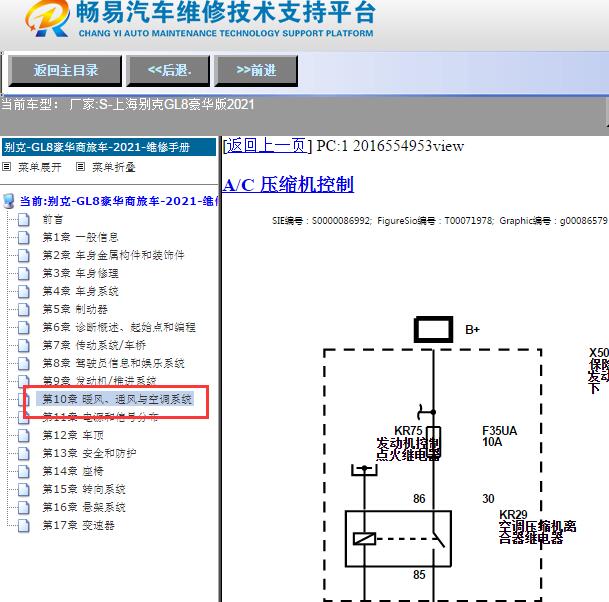Click the page icon beside 第17章
609x602 pixels.
pos(24,525)
